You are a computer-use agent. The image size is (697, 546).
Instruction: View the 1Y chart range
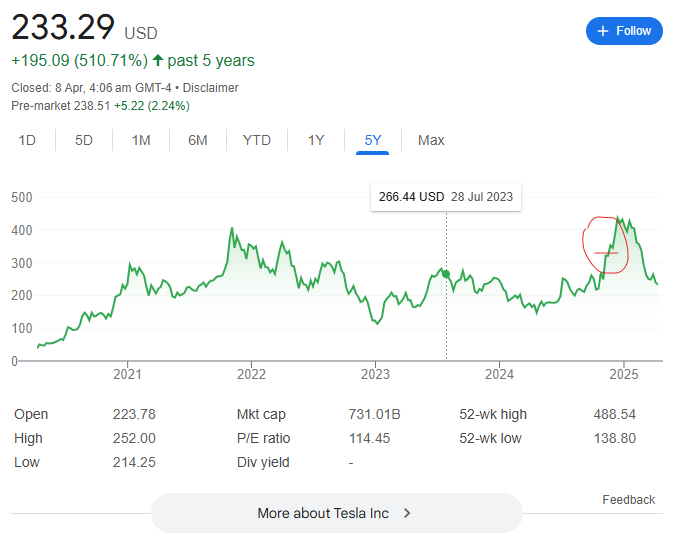(x=316, y=141)
